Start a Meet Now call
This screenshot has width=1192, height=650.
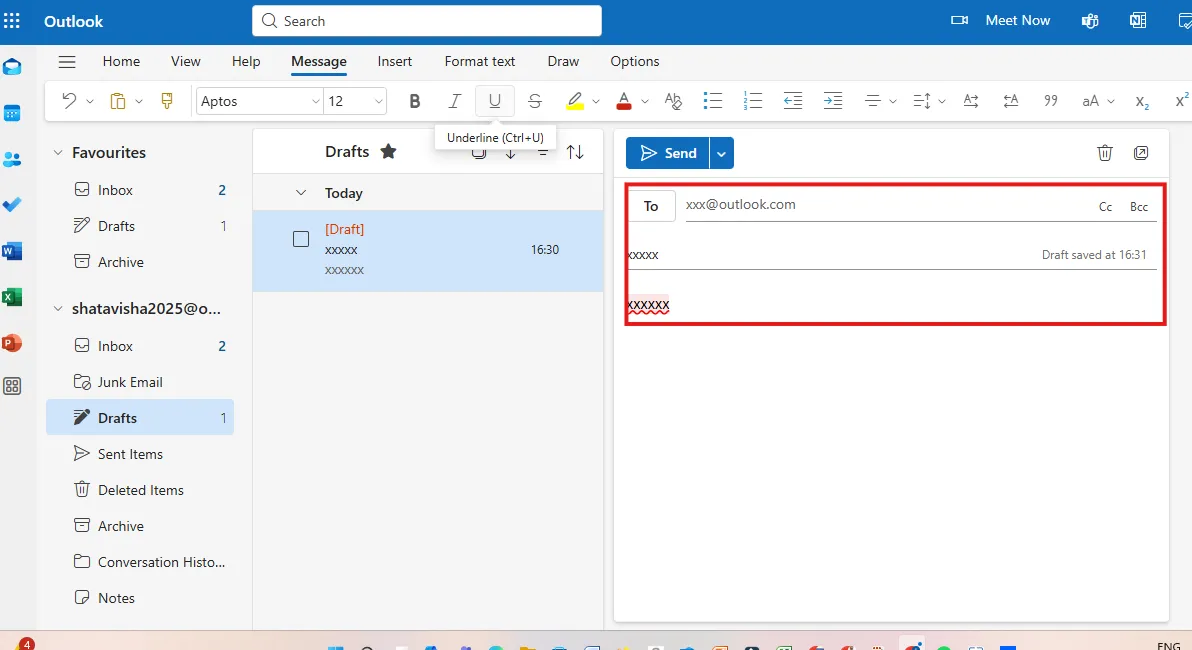(1000, 21)
